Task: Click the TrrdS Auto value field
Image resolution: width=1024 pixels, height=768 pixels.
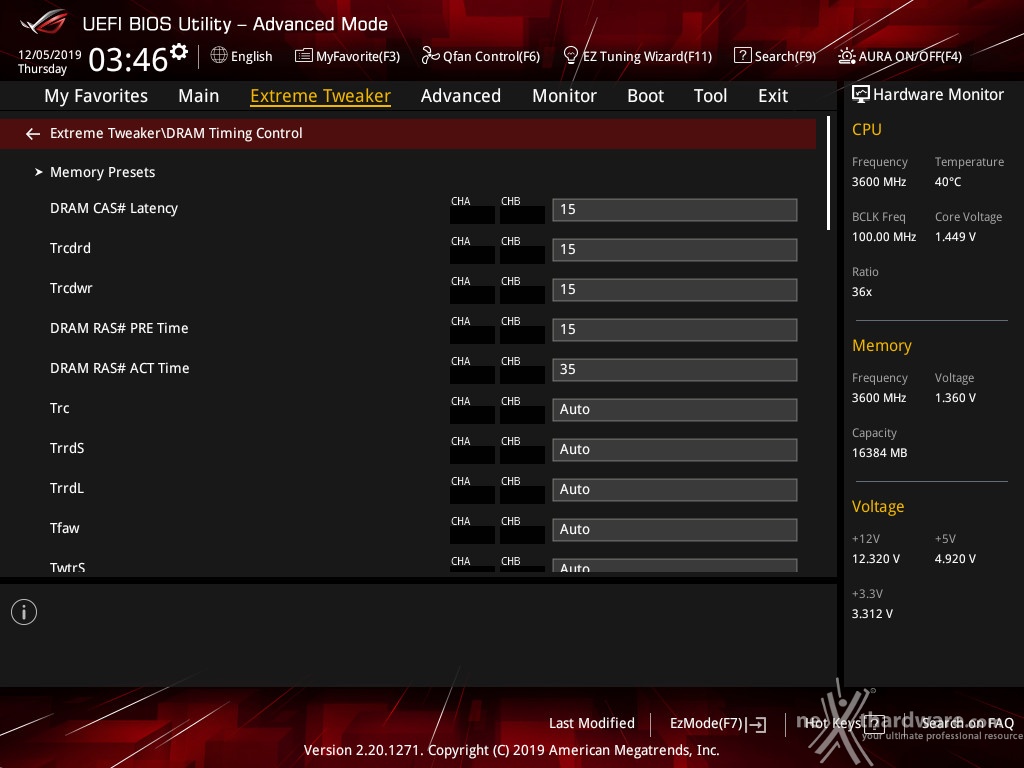Action: click(x=675, y=449)
